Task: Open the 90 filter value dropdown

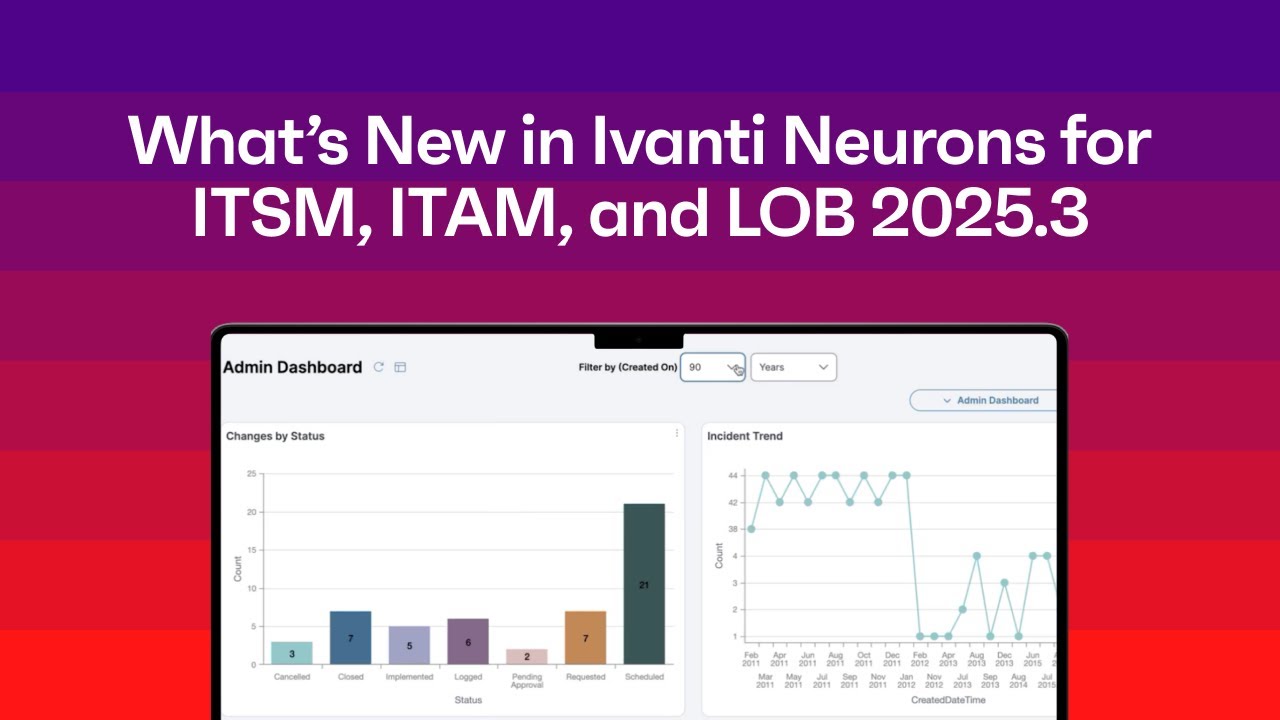Action: (713, 367)
